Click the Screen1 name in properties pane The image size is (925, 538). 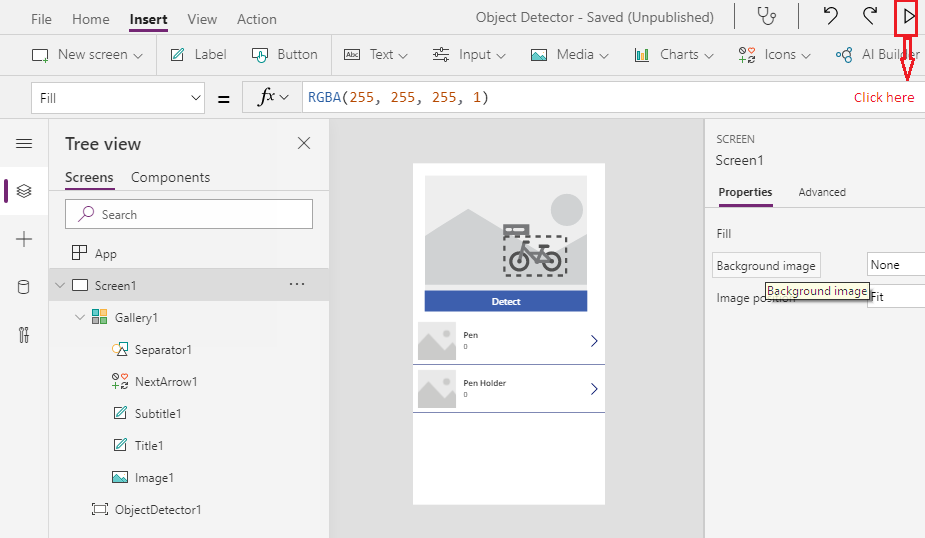click(x=739, y=160)
